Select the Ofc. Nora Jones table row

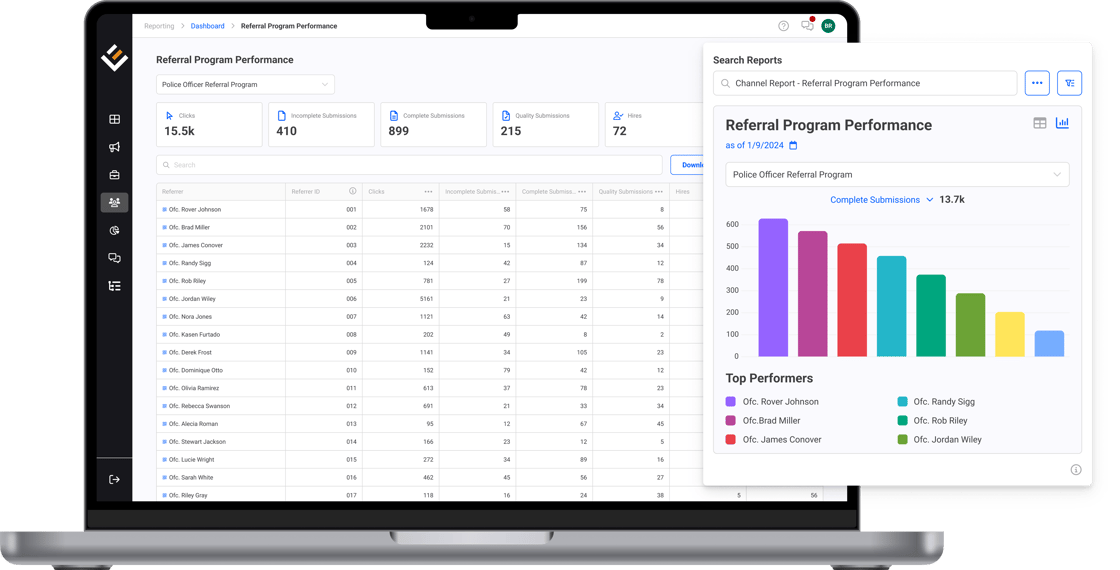coord(430,316)
